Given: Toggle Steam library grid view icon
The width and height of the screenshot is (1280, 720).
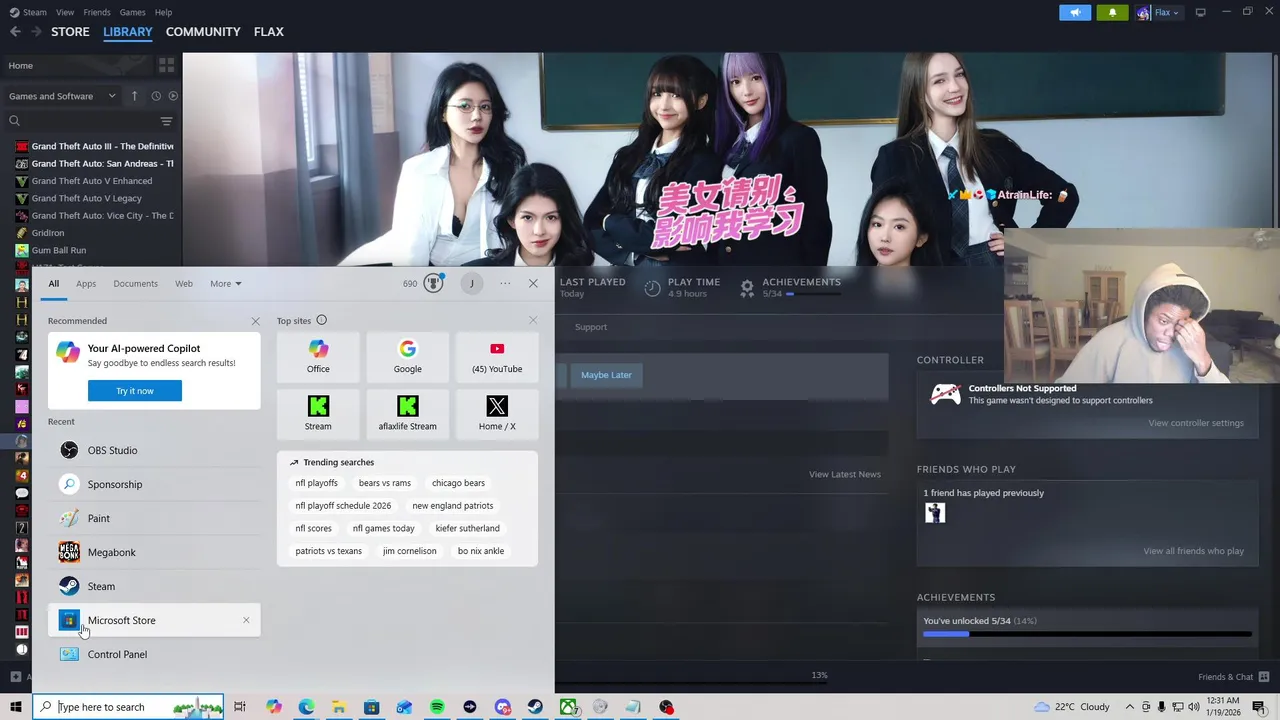Looking at the screenshot, I should [166, 65].
